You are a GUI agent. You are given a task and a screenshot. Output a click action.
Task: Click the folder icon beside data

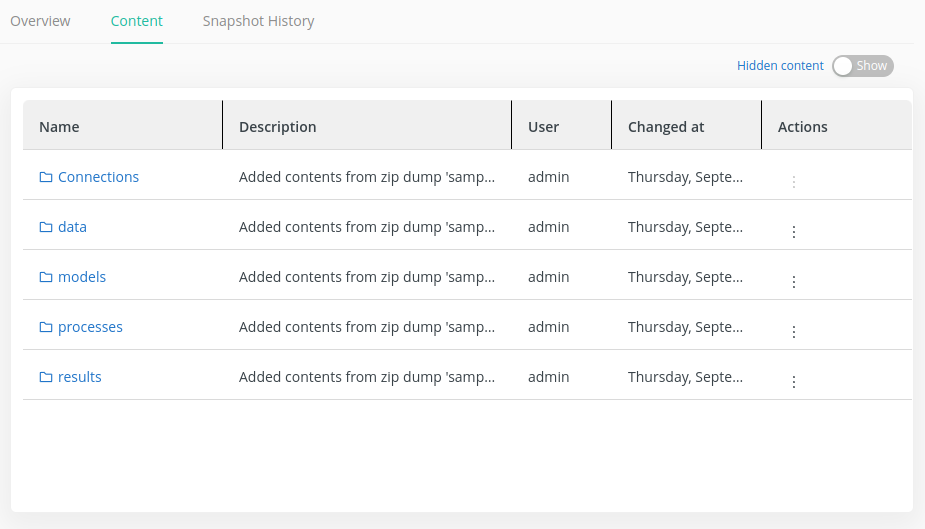(45, 227)
